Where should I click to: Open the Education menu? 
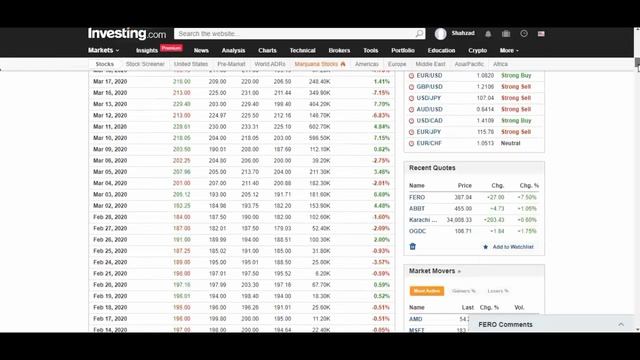point(441,51)
